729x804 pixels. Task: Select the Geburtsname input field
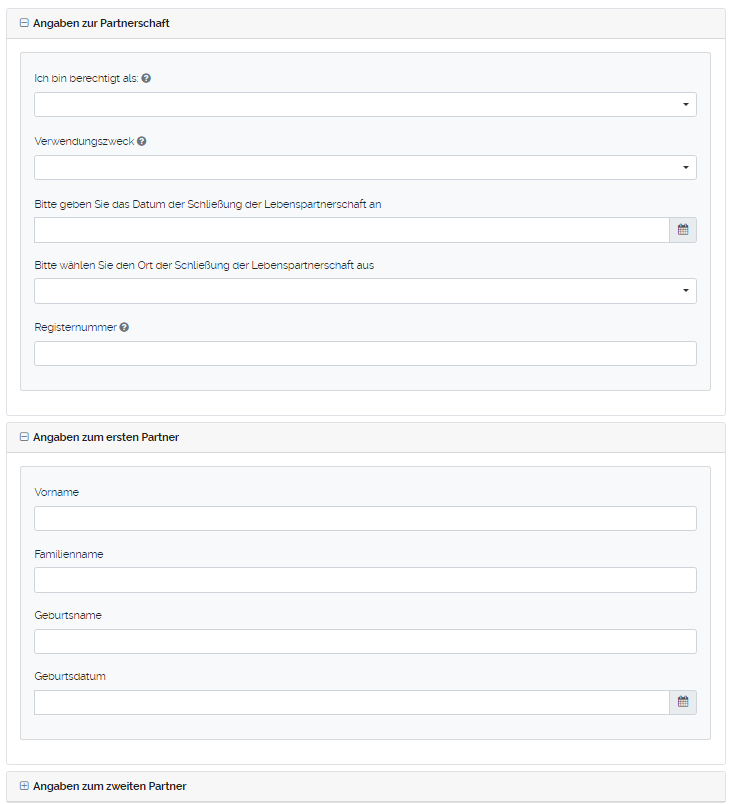pyautogui.click(x=365, y=641)
